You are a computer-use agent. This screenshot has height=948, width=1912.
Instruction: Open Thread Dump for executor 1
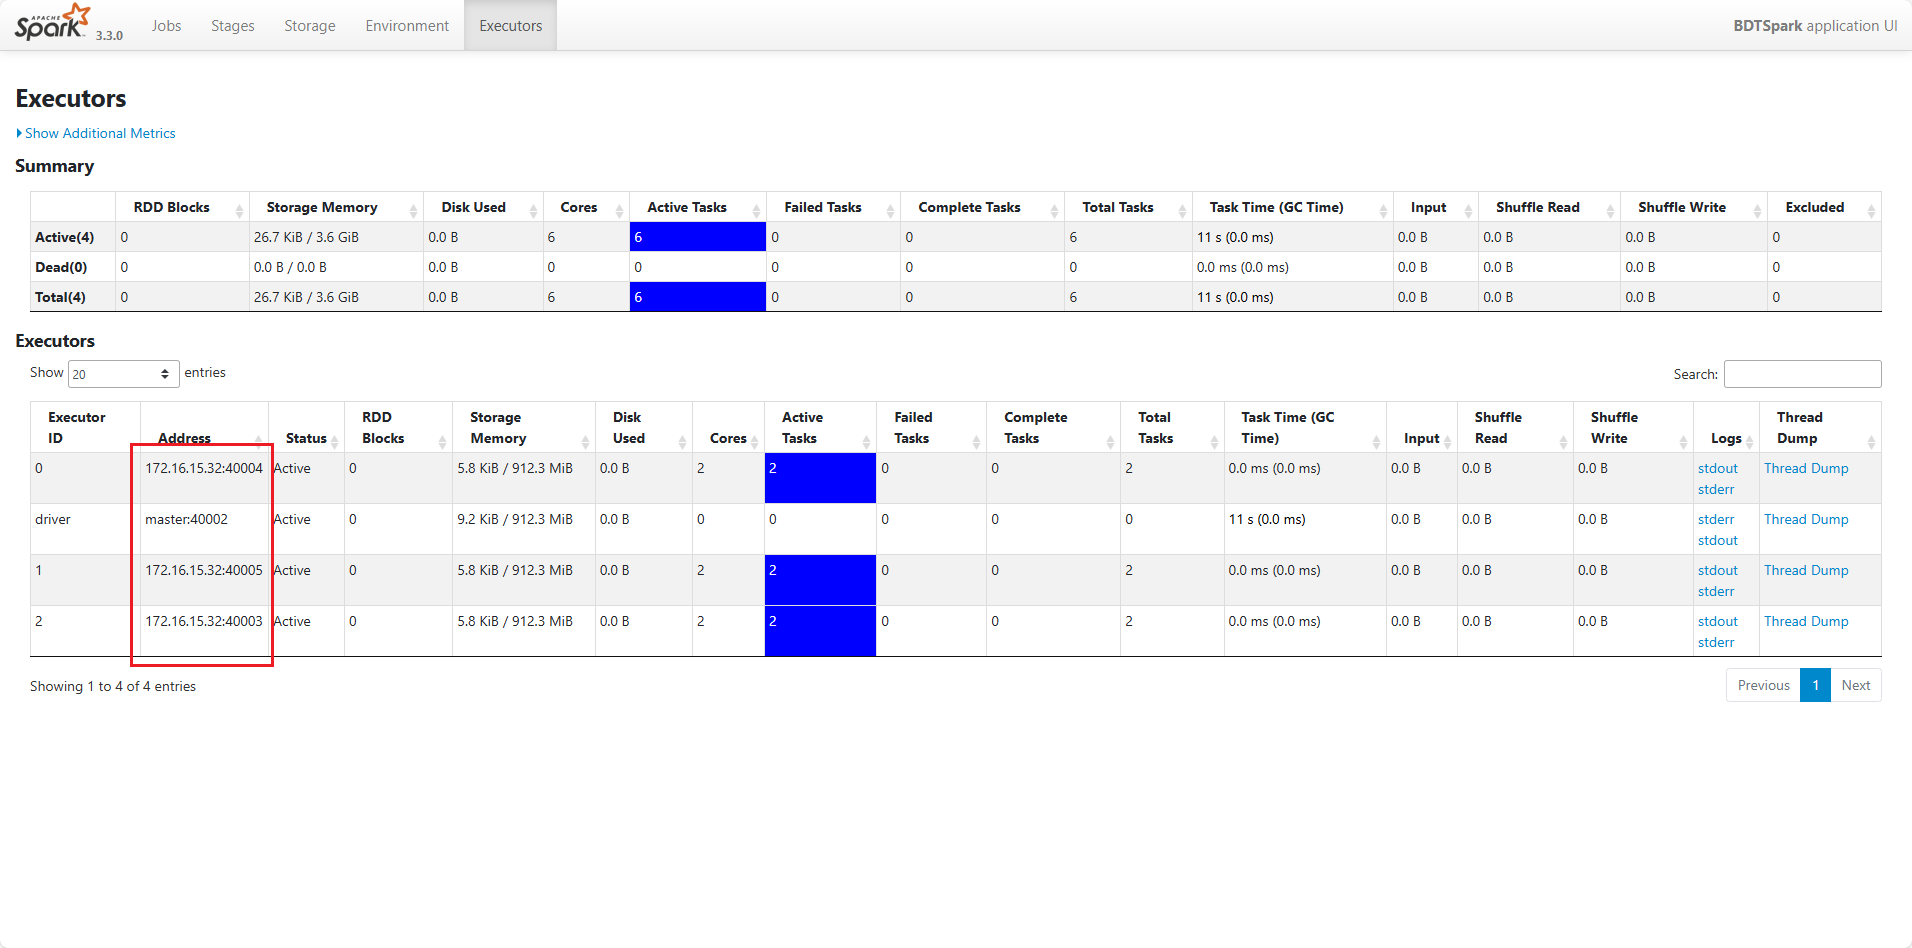tap(1806, 570)
